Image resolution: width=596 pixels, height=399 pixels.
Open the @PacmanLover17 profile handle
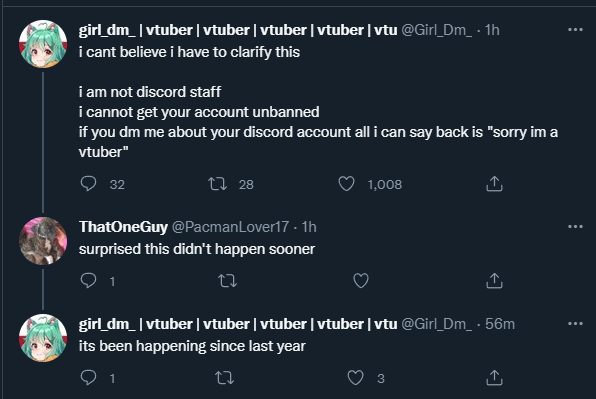click(x=230, y=227)
